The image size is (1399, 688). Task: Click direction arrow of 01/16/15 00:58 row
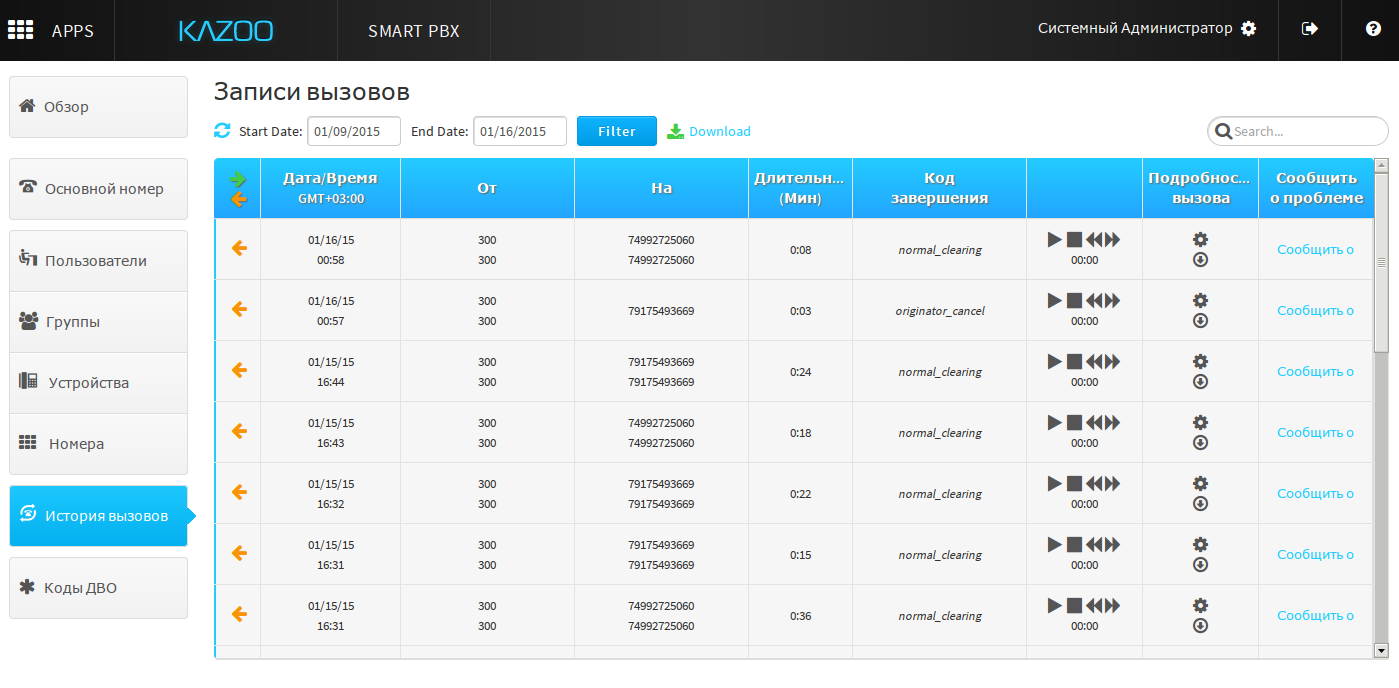pos(239,248)
